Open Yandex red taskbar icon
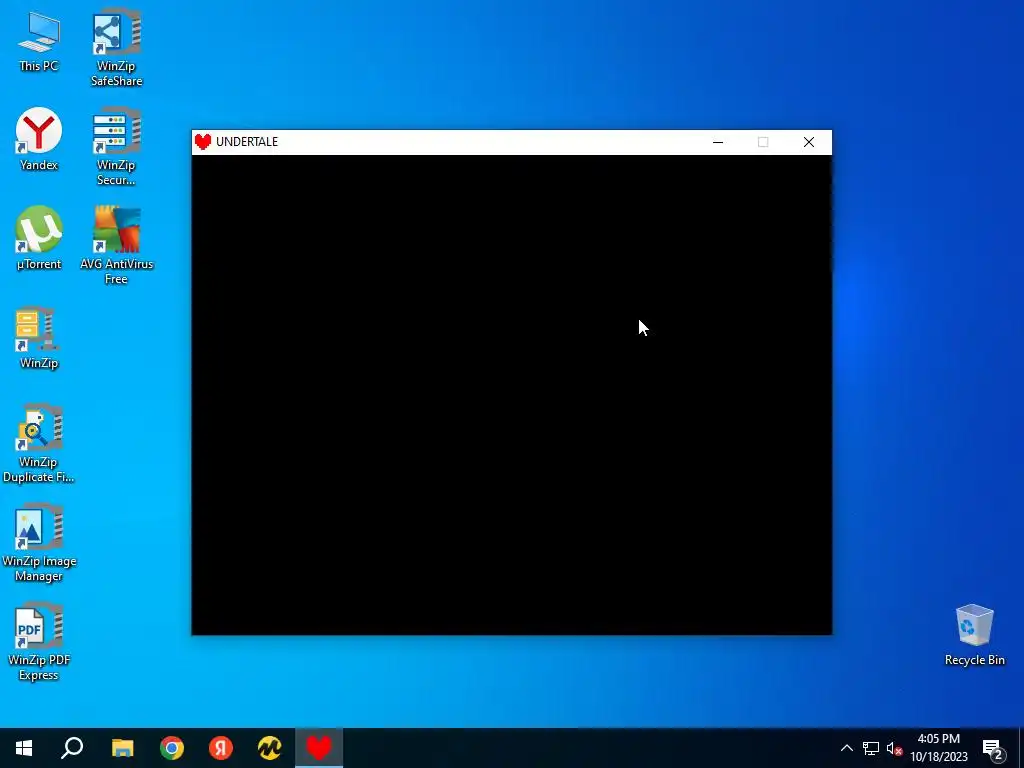This screenshot has height=768, width=1024. tap(221, 748)
